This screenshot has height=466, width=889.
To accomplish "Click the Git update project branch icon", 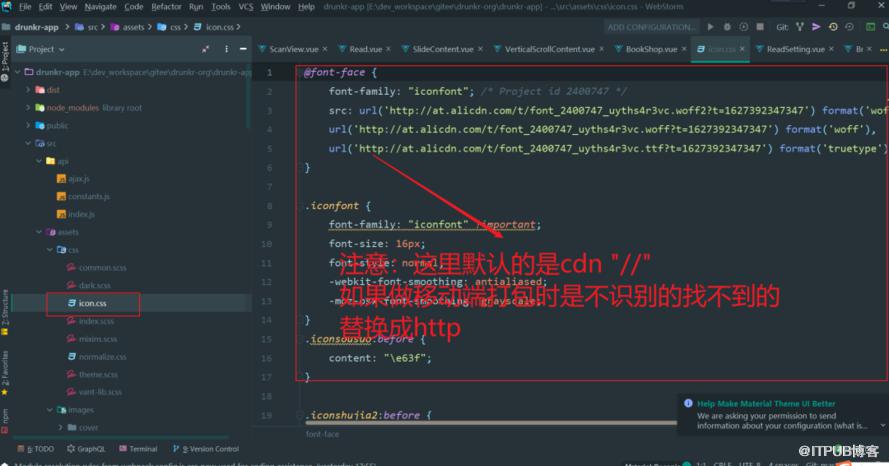I will 799,27.
